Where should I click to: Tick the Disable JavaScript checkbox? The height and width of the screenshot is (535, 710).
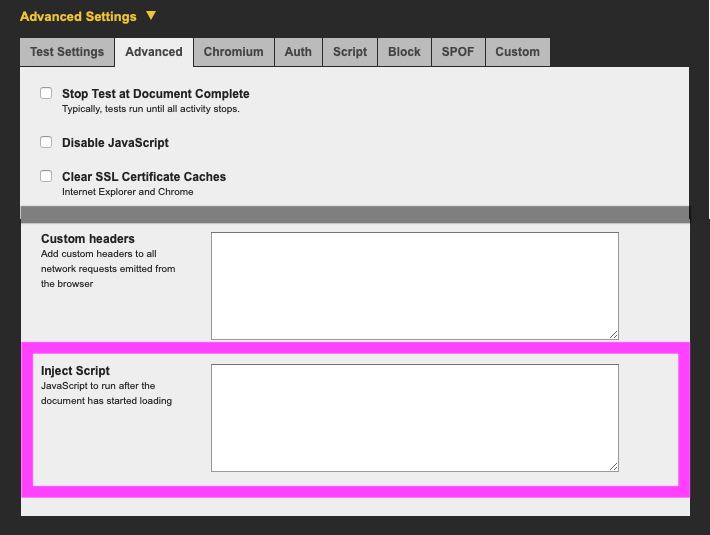tap(46, 142)
